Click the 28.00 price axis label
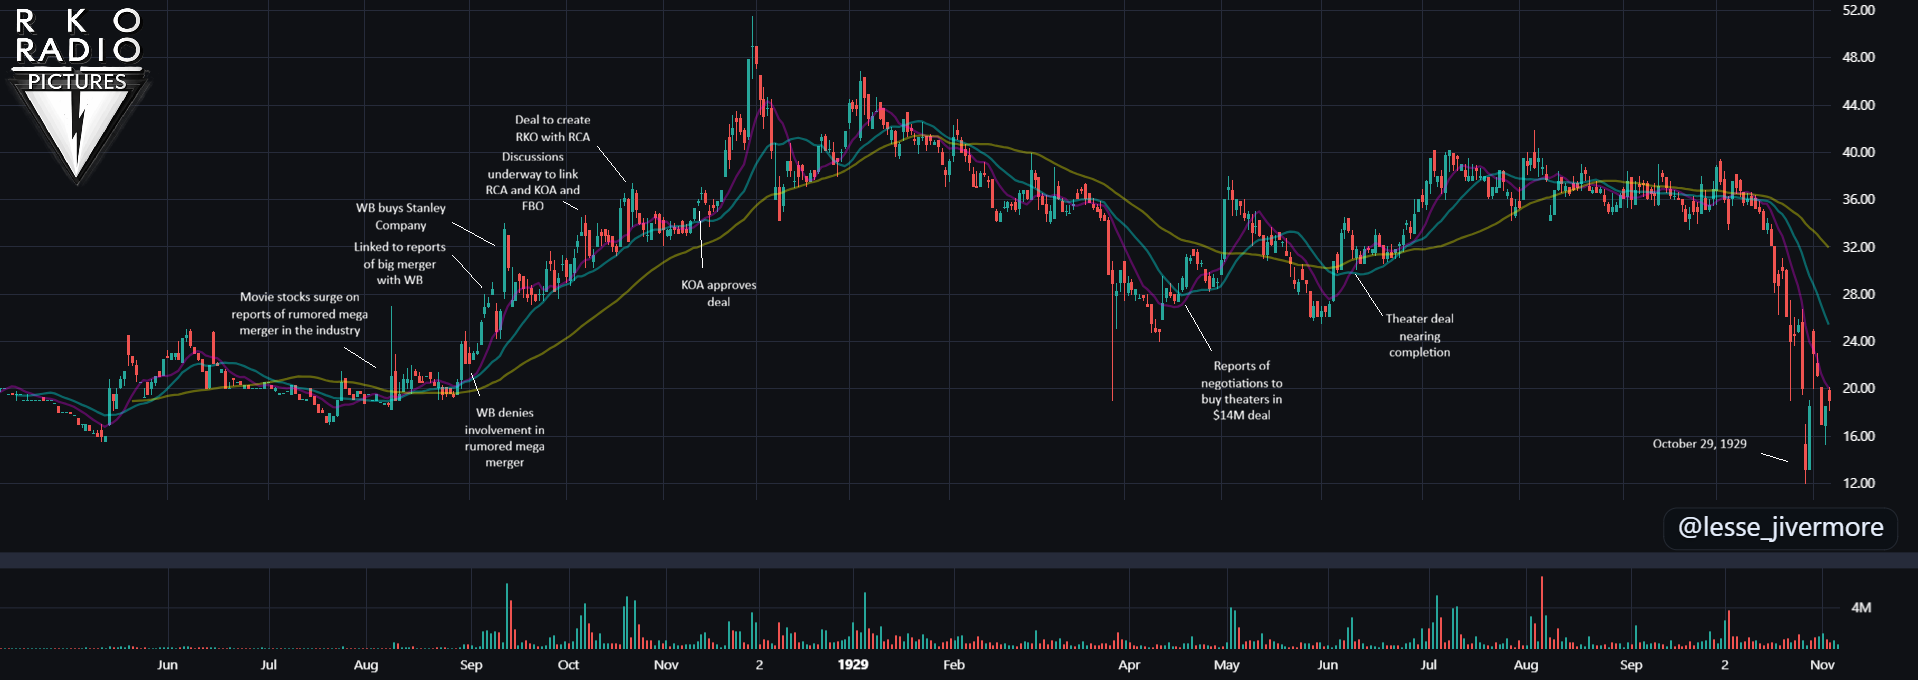 click(1859, 294)
